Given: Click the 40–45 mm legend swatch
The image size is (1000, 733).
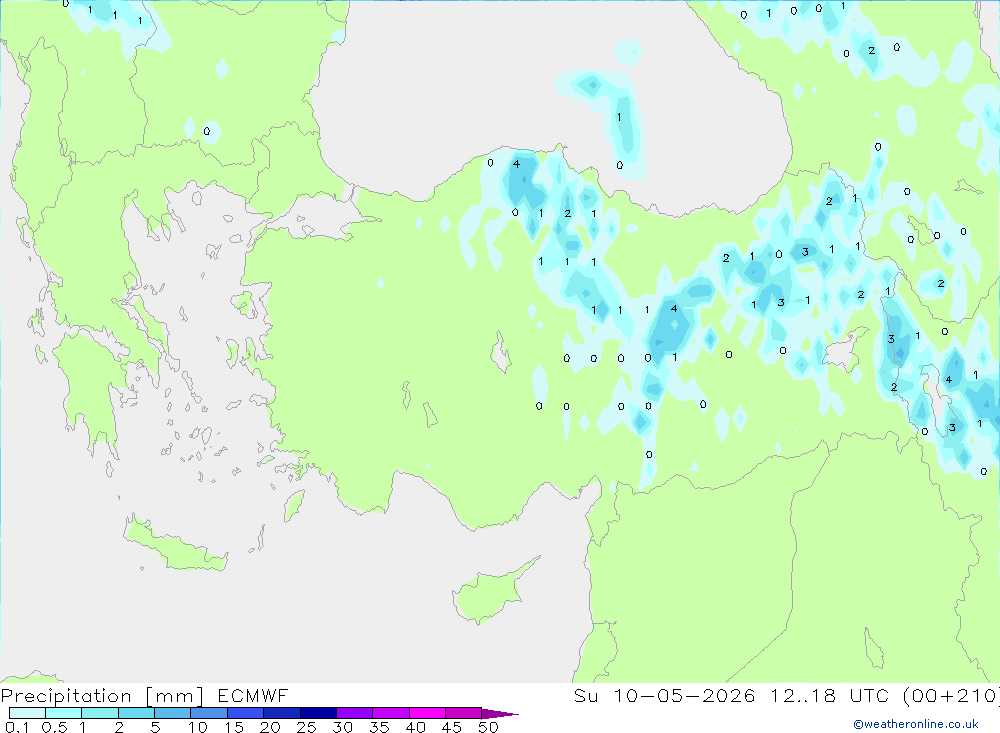Looking at the screenshot, I should [427, 713].
